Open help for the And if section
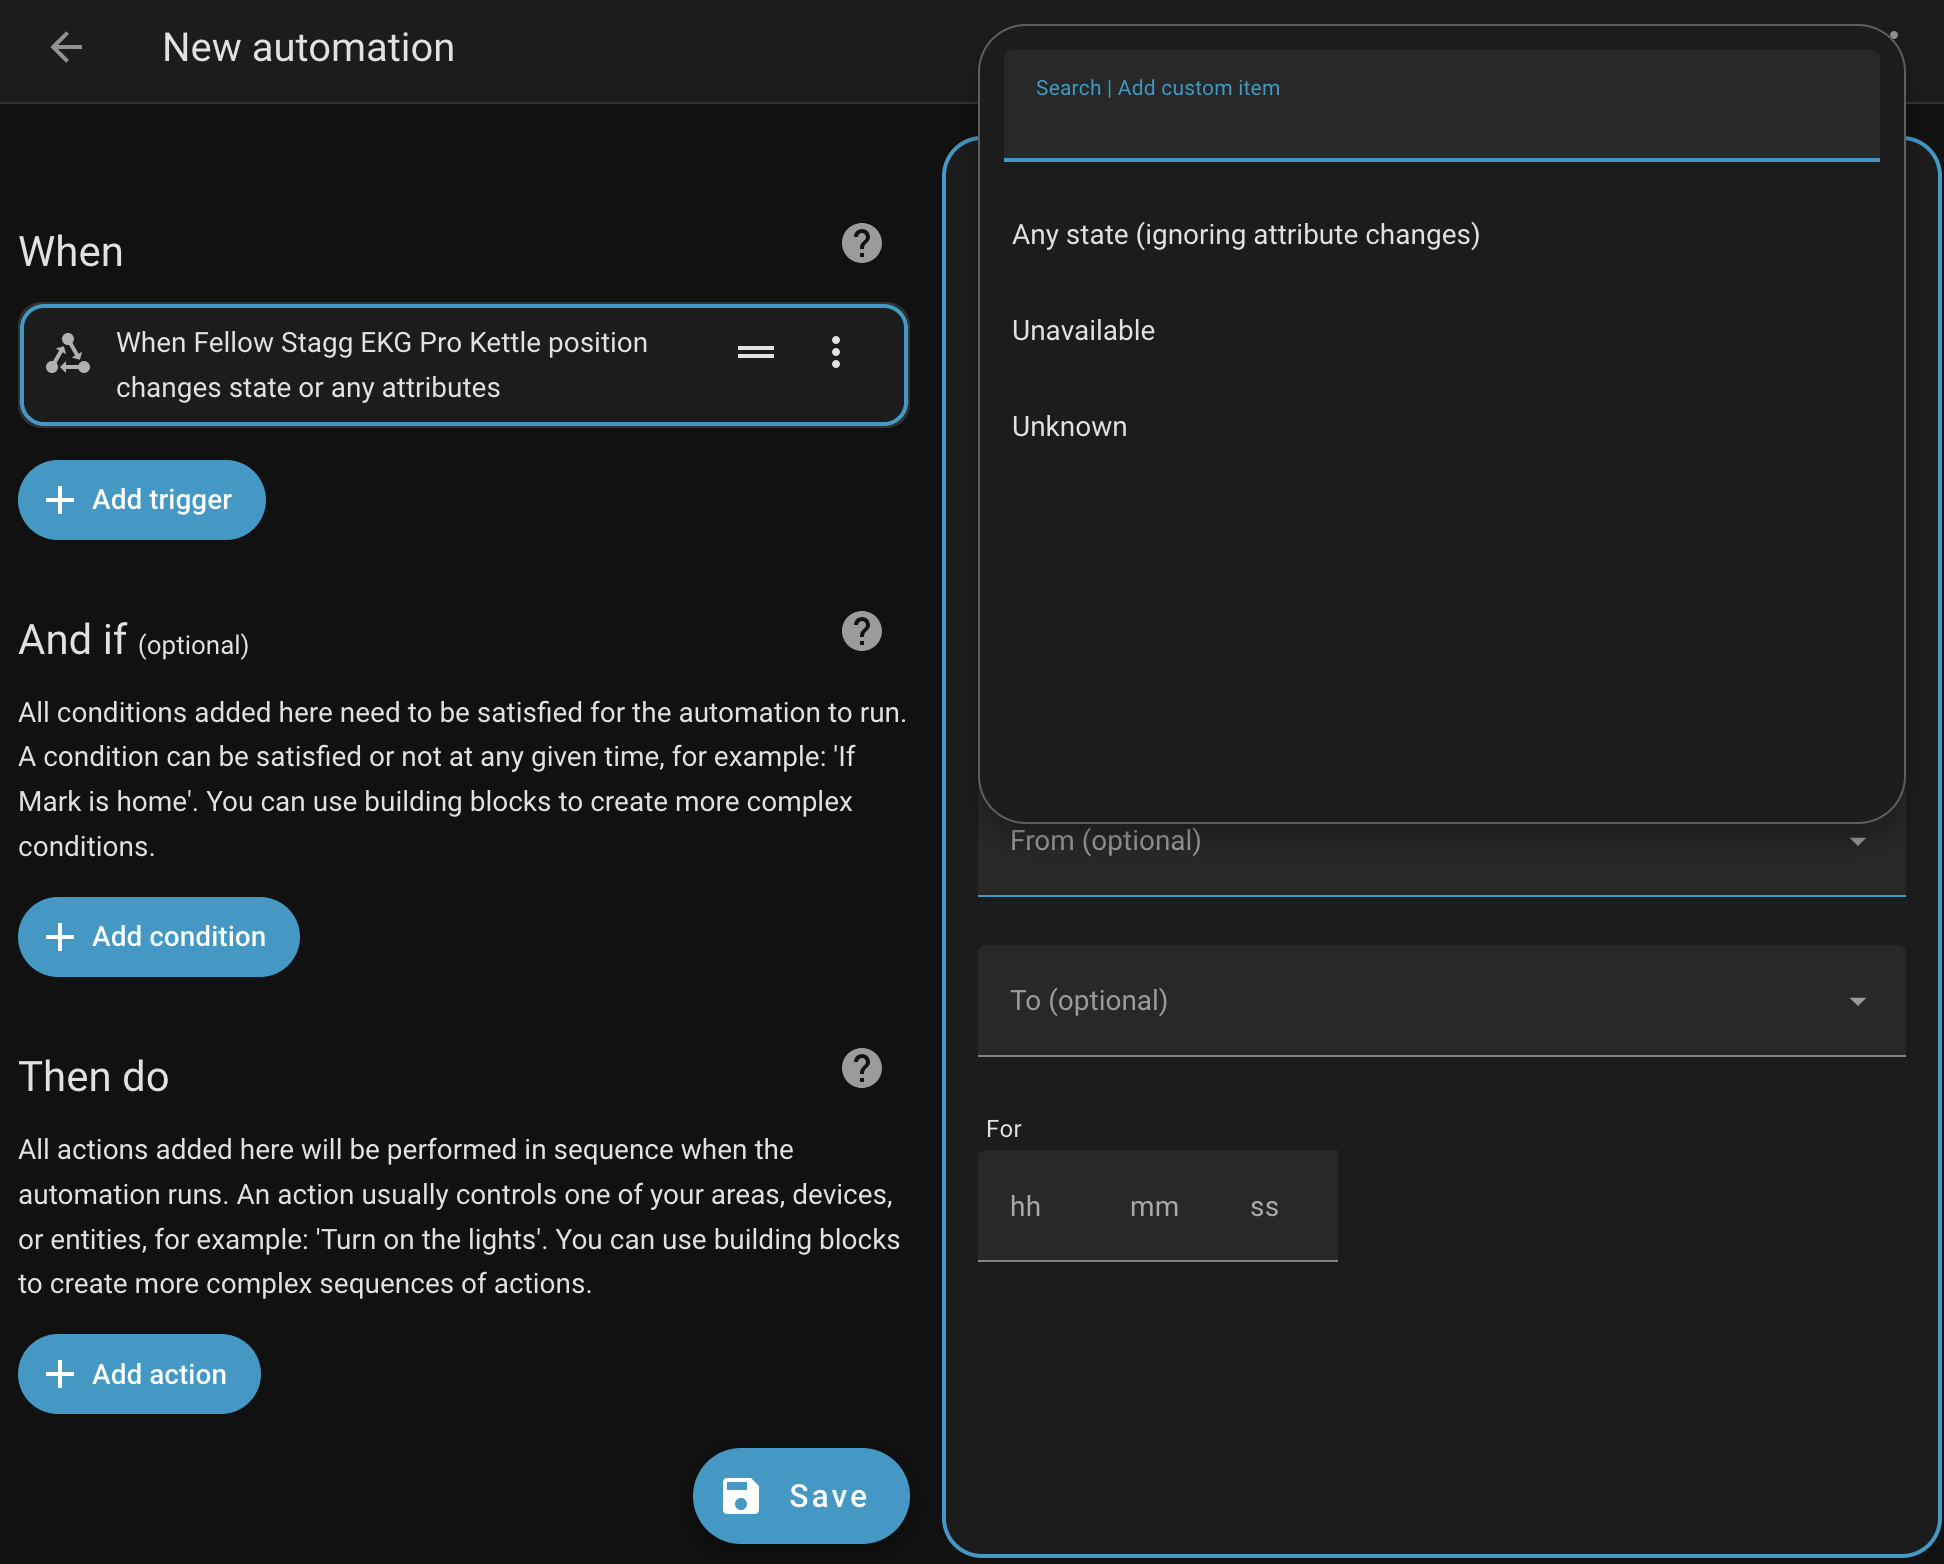1944x1564 pixels. [x=861, y=631]
